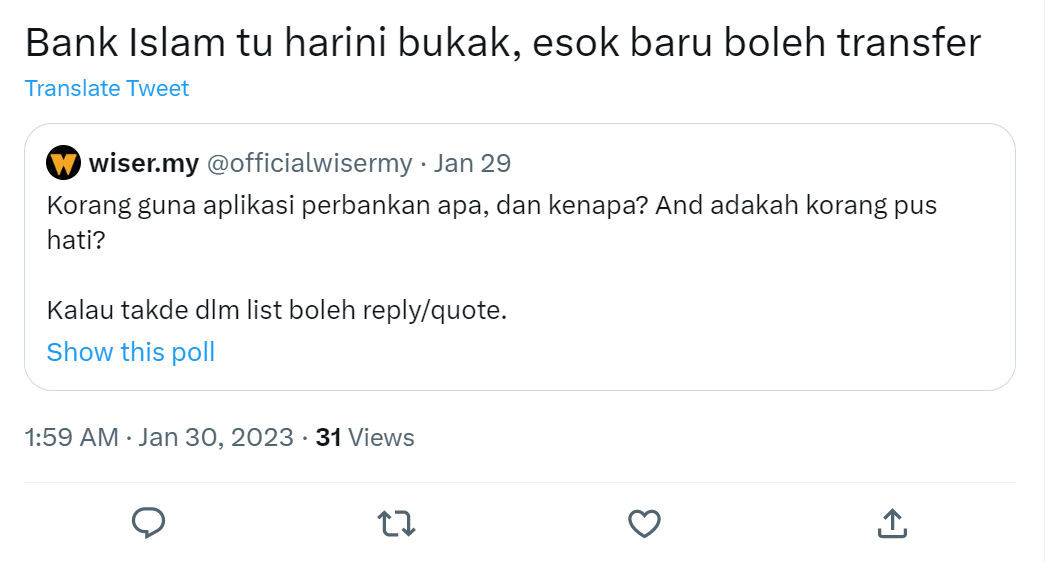
Task: Retweet this tweet using the arrows icon
Action: [x=396, y=522]
